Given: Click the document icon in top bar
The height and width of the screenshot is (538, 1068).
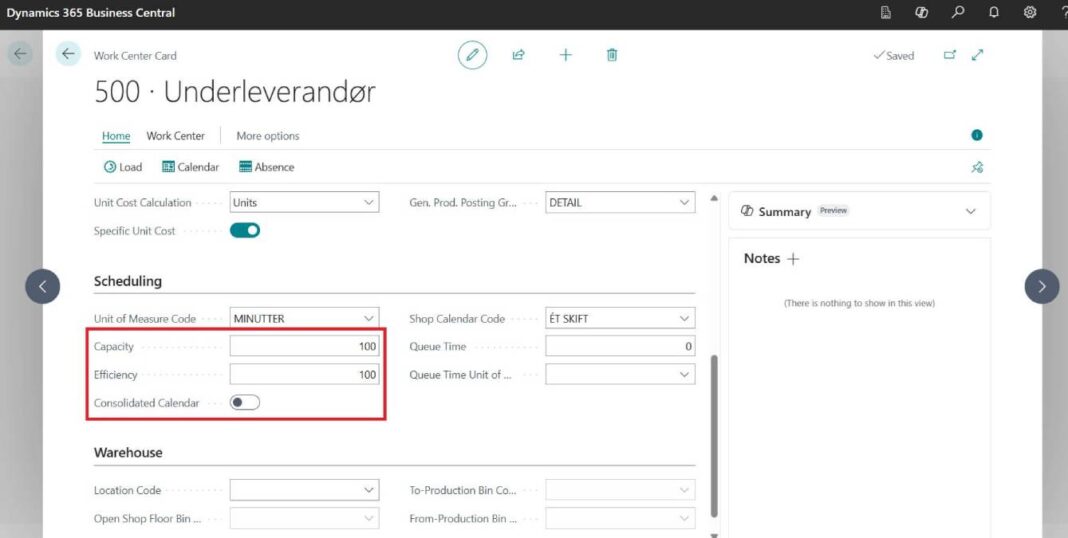Looking at the screenshot, I should (886, 12).
